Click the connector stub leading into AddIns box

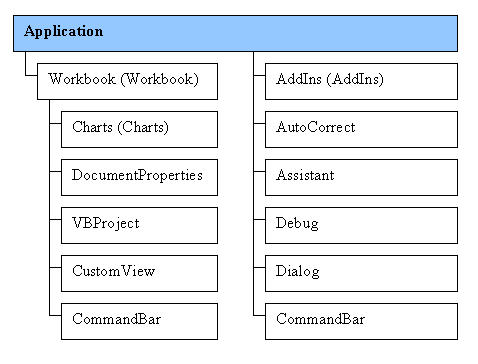pos(259,76)
